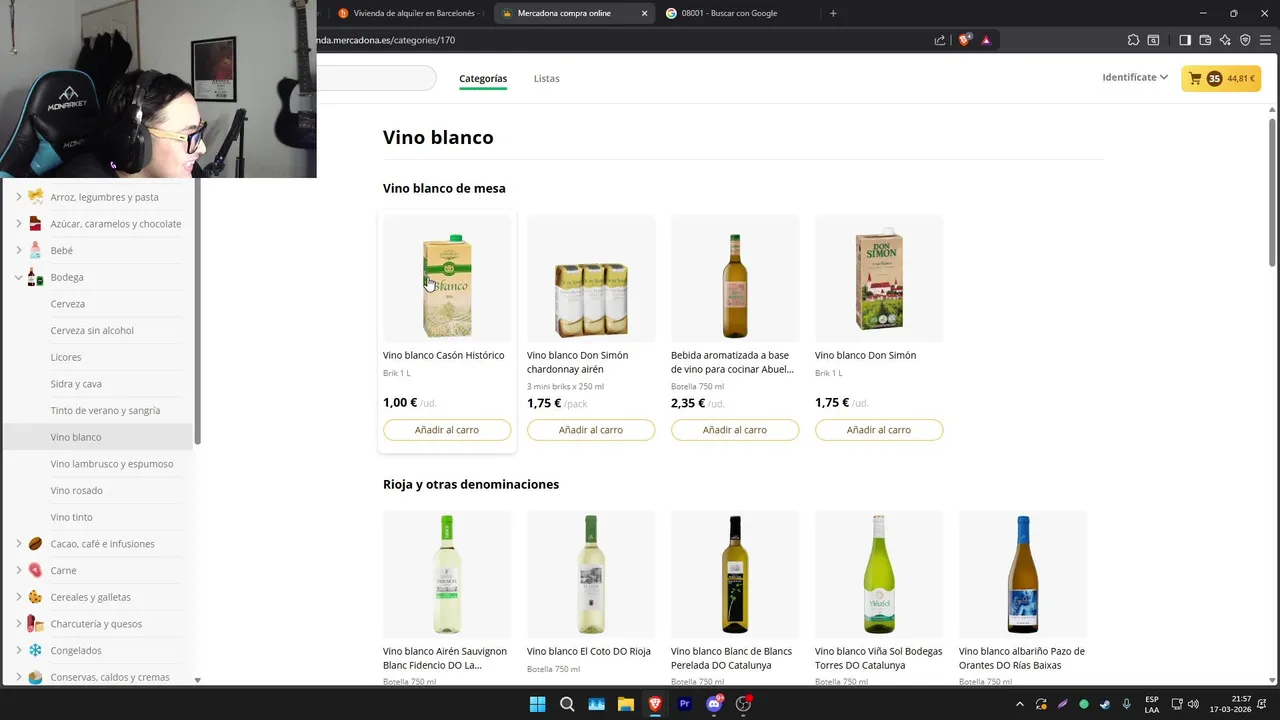Expand the Congelados category chevron
Image resolution: width=1280 pixels, height=720 pixels.
pos(18,650)
